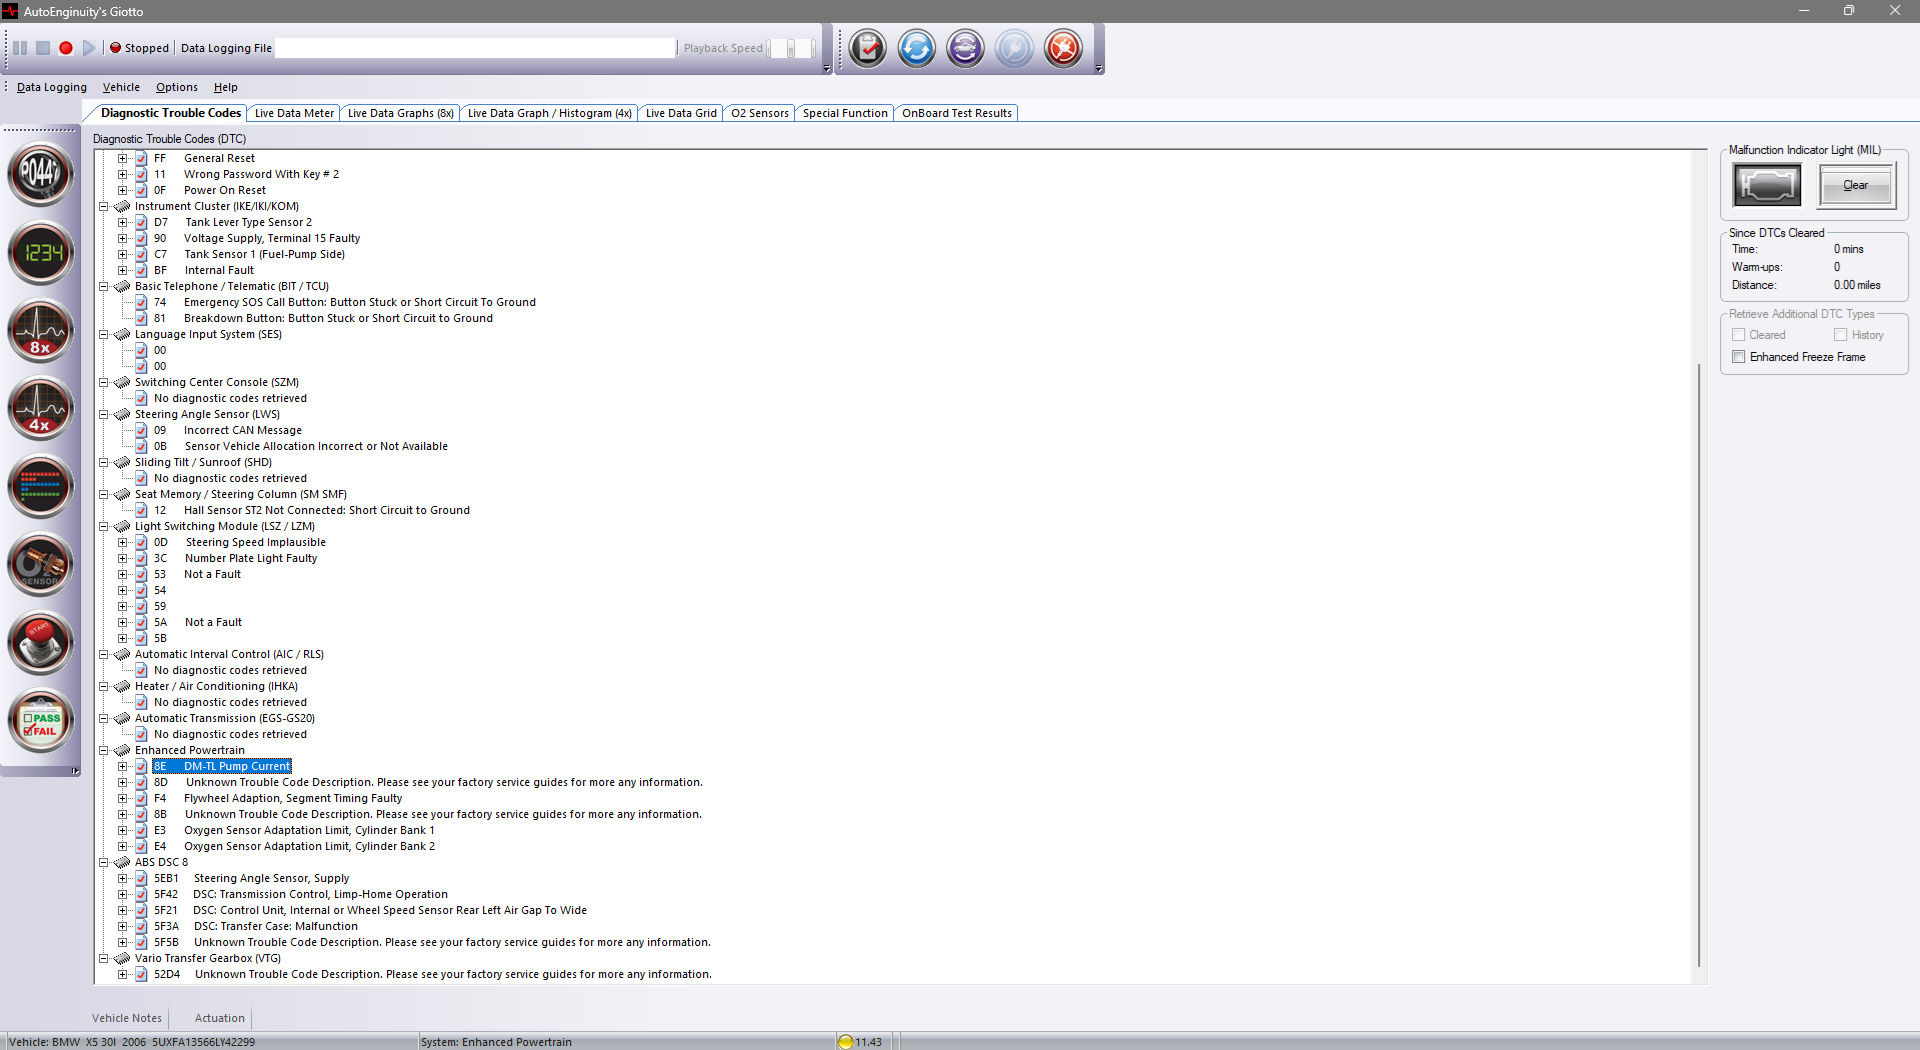
Task: Open the 8x live data graphs icon
Action: pyautogui.click(x=40, y=330)
